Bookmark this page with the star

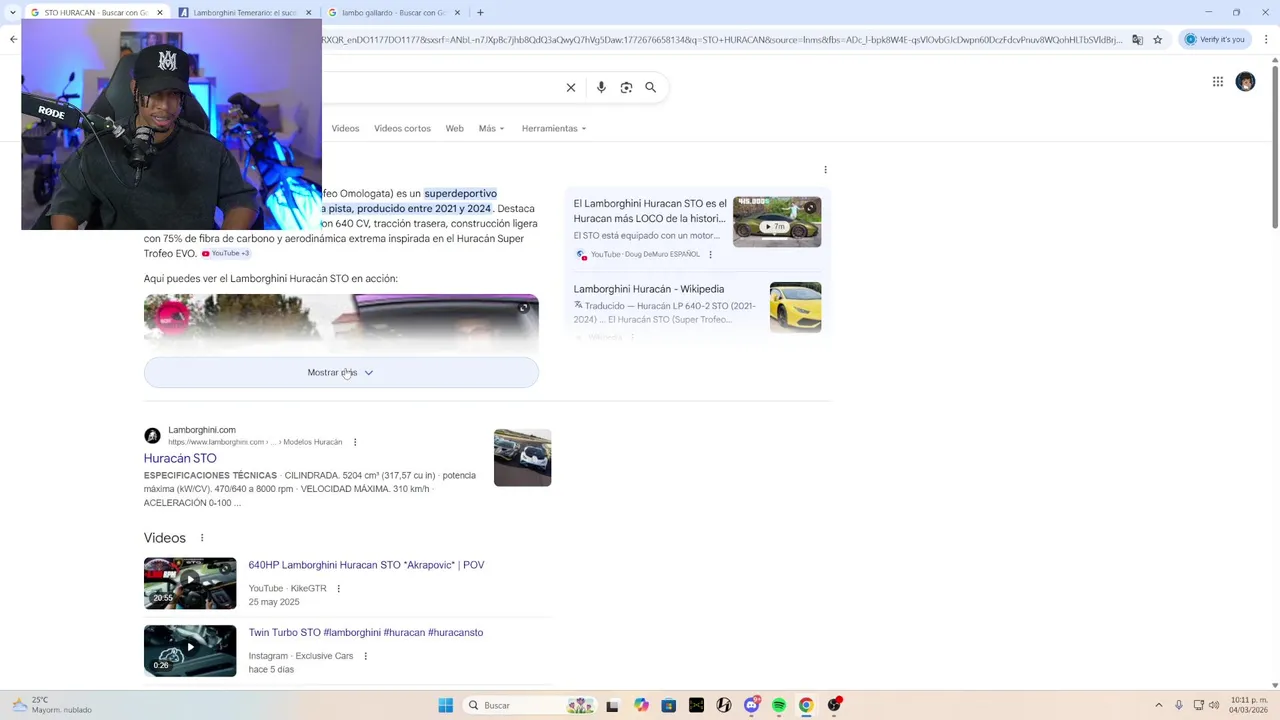pyautogui.click(x=1158, y=40)
